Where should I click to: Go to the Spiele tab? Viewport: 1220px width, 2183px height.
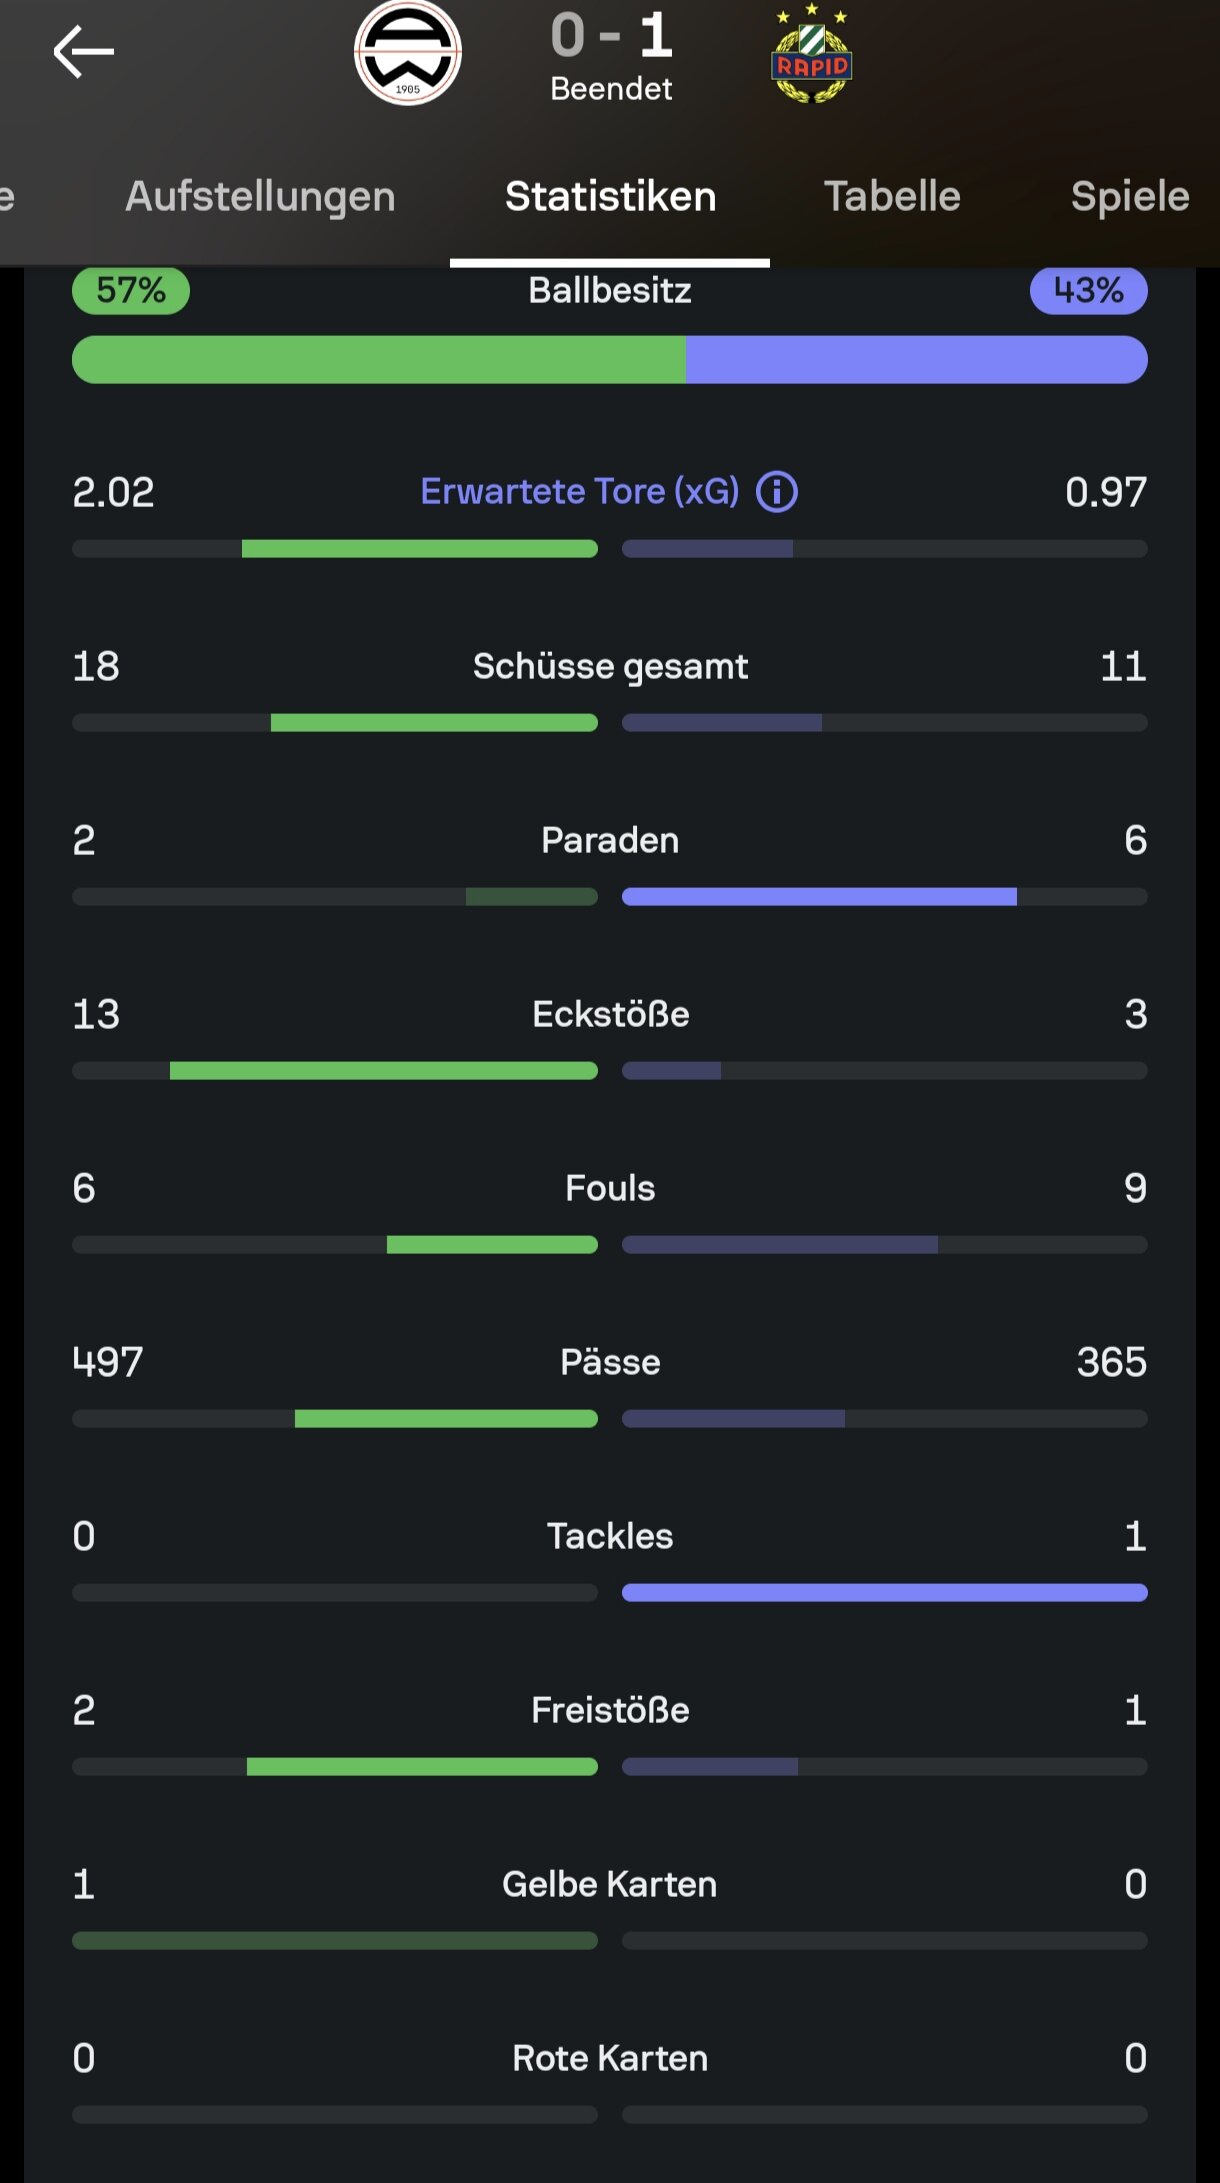pyautogui.click(x=1130, y=196)
